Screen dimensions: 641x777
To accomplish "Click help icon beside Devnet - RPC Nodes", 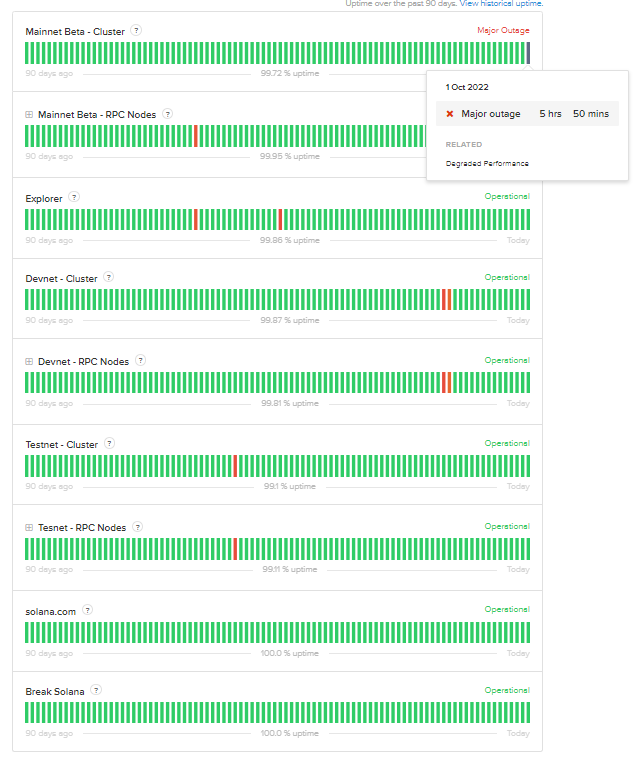I will (x=140, y=360).
